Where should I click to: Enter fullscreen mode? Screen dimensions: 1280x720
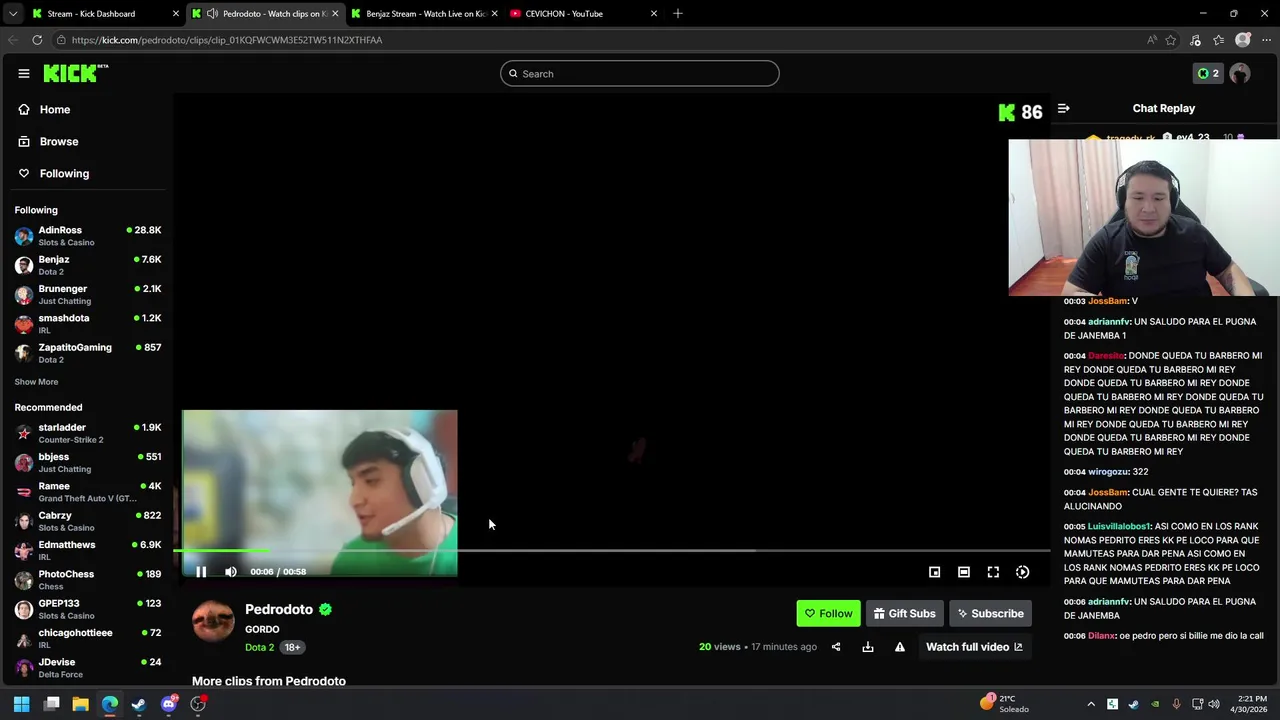click(x=993, y=572)
